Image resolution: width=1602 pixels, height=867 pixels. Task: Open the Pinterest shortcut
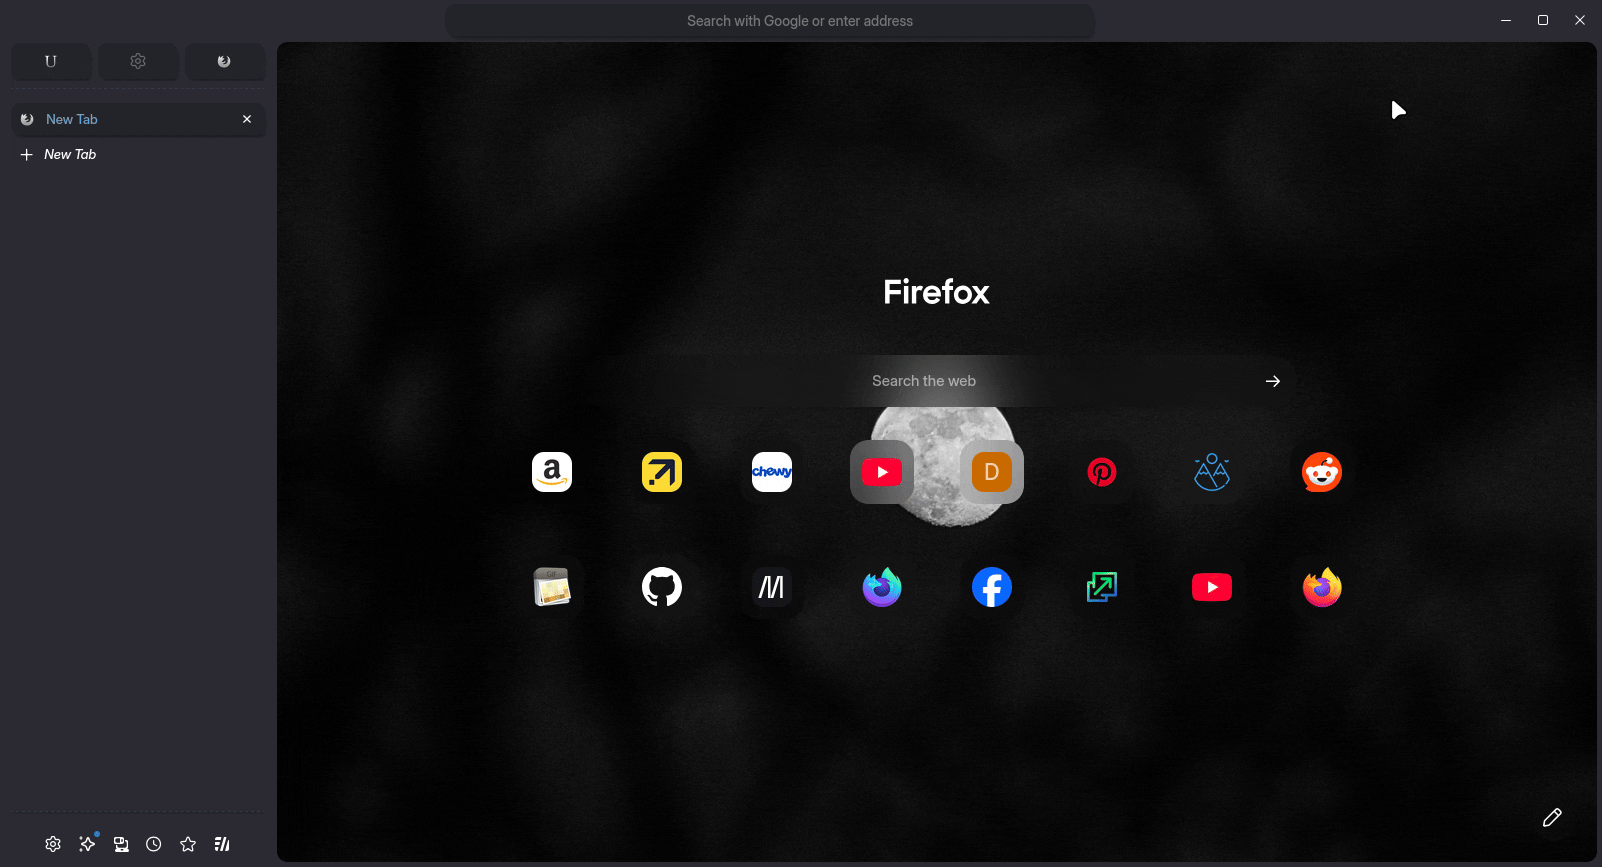tap(1102, 472)
